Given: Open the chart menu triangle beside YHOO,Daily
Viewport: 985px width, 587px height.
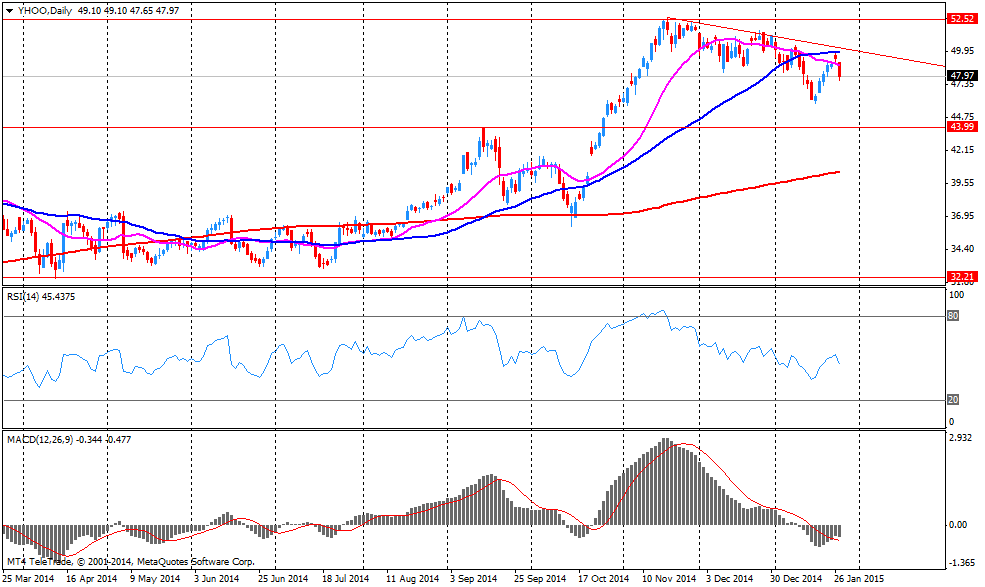Looking at the screenshot, I should pyautogui.click(x=9, y=11).
